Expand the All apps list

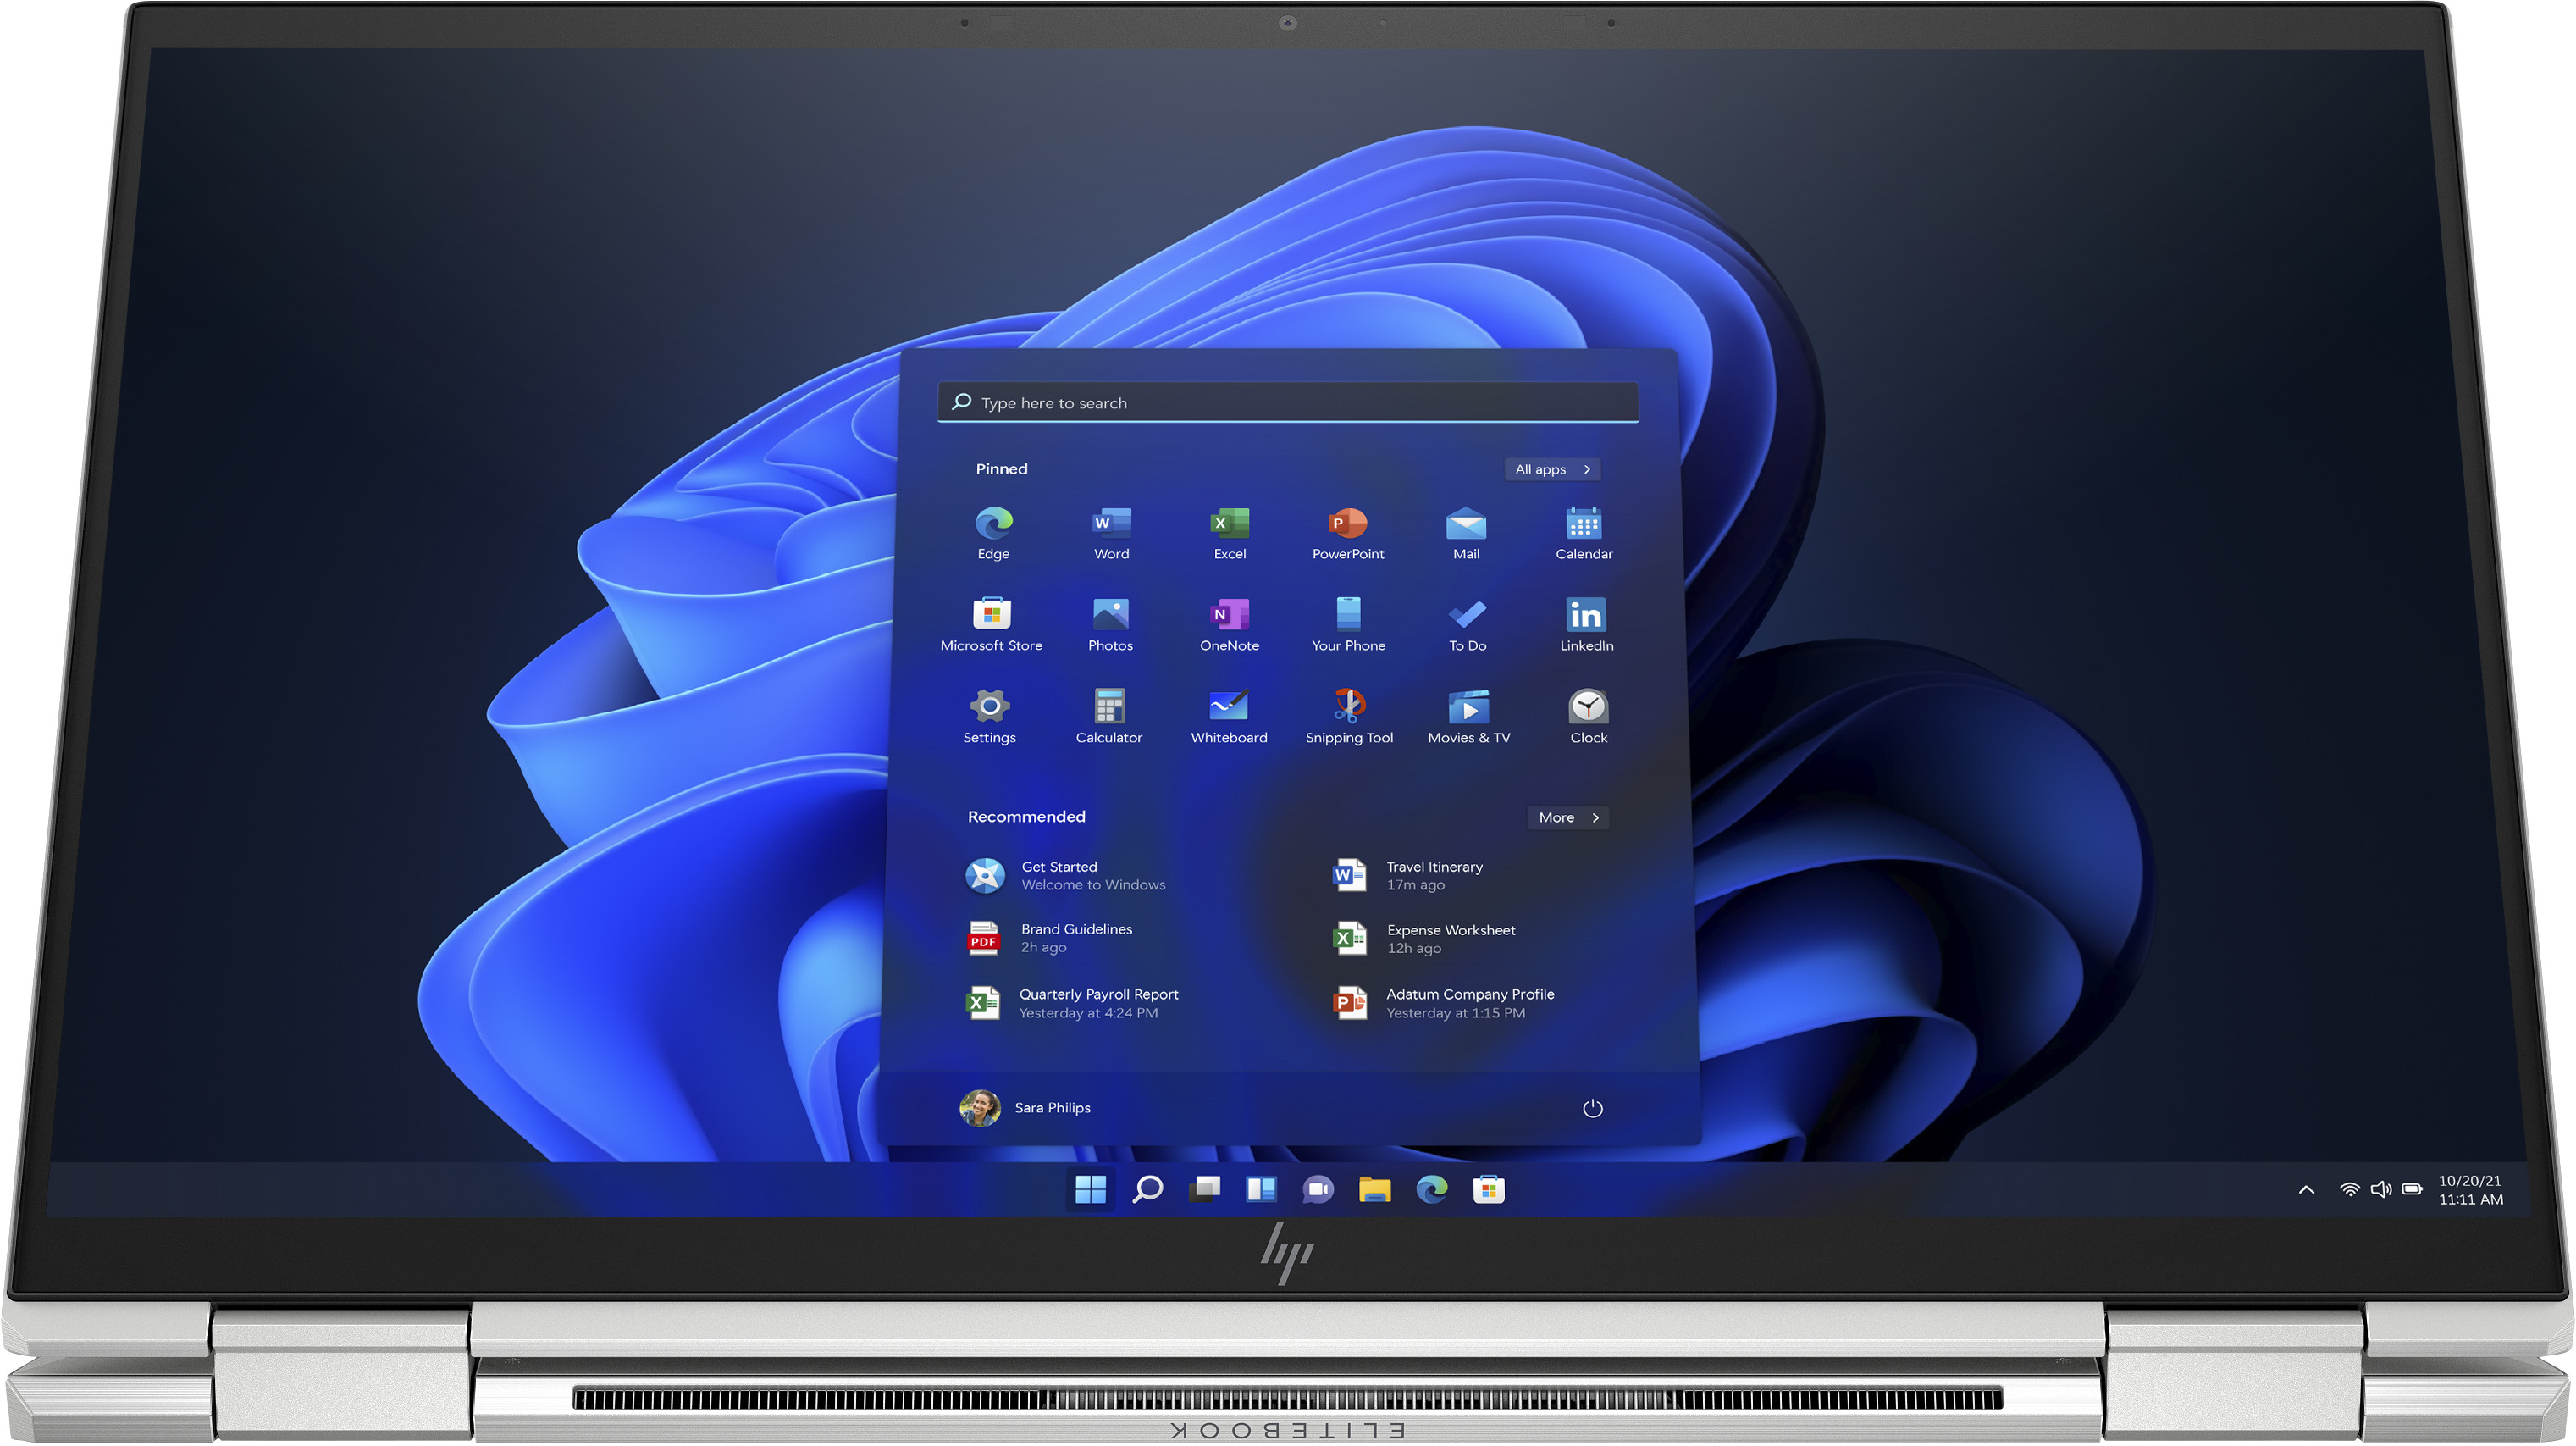(x=1552, y=470)
